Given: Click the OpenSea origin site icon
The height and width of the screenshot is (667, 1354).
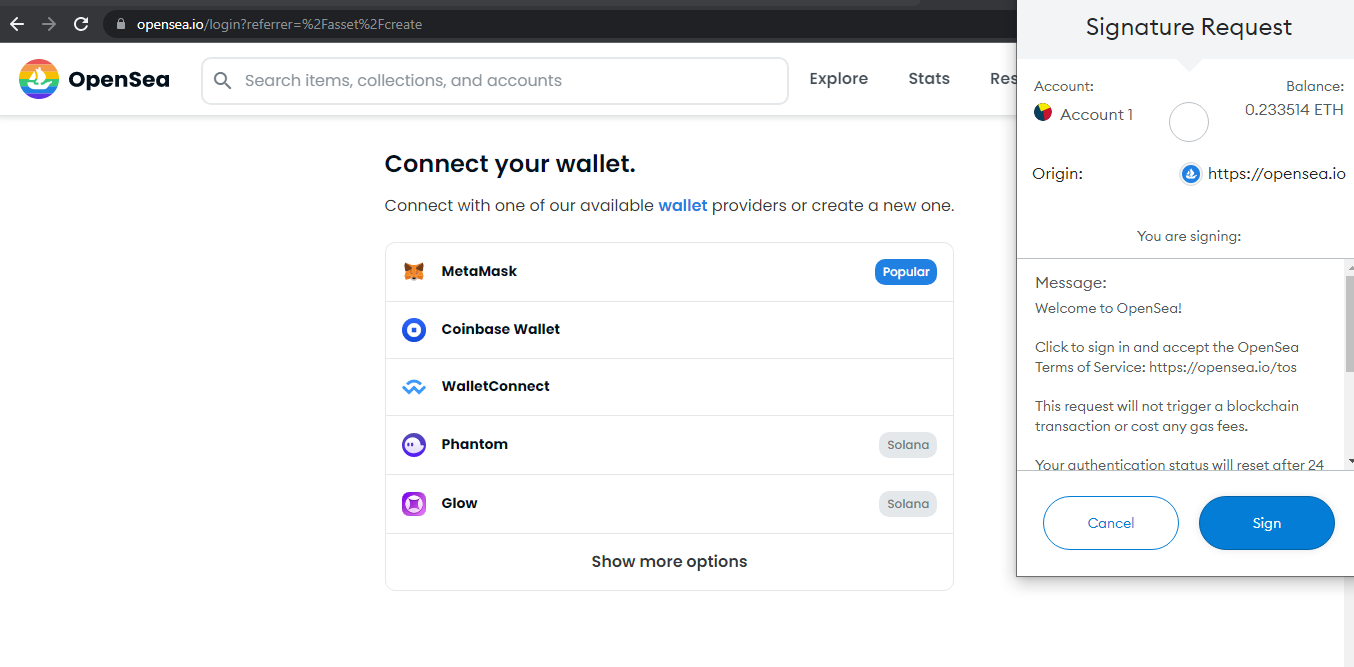Looking at the screenshot, I should tap(1191, 174).
